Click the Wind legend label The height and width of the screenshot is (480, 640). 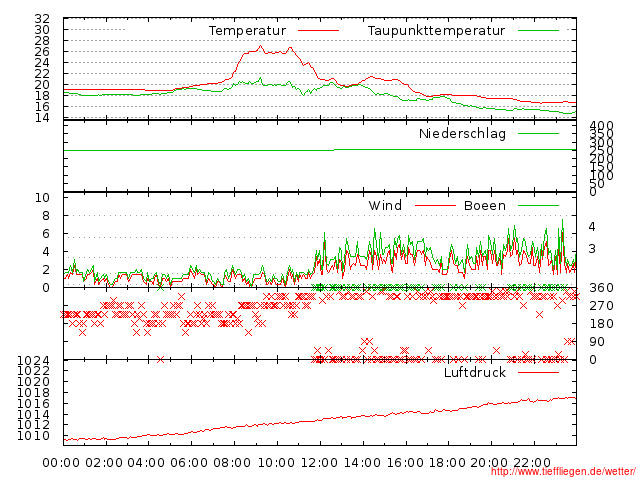tap(385, 205)
